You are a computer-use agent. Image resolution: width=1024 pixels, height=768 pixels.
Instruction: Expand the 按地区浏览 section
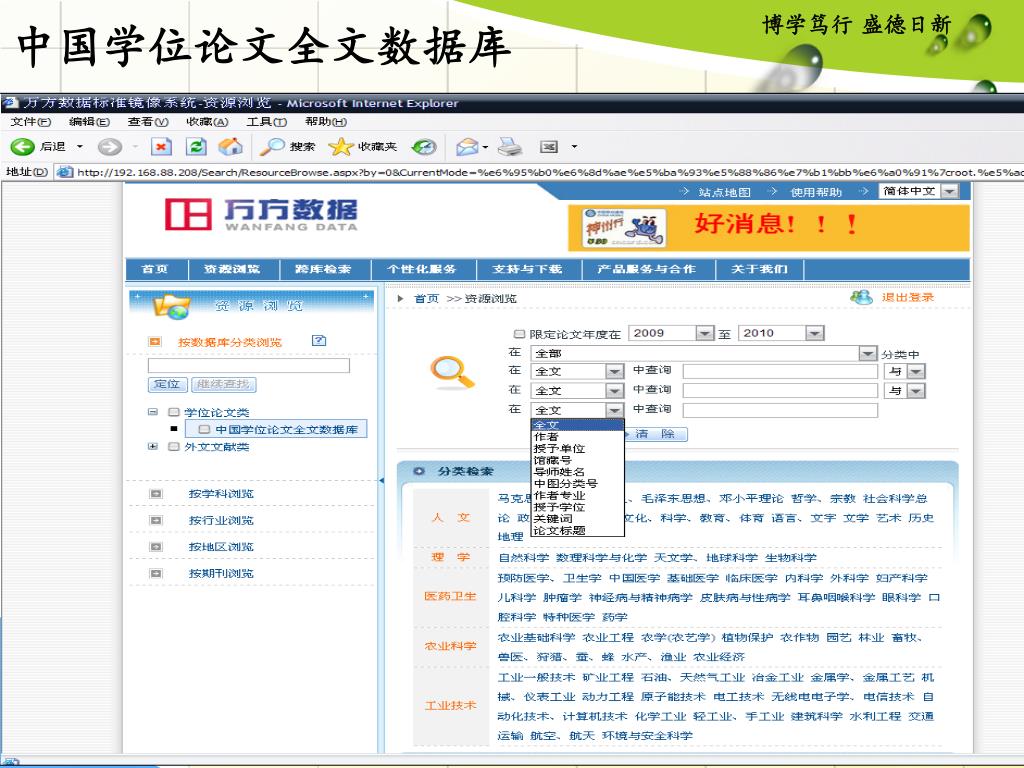tap(156, 547)
